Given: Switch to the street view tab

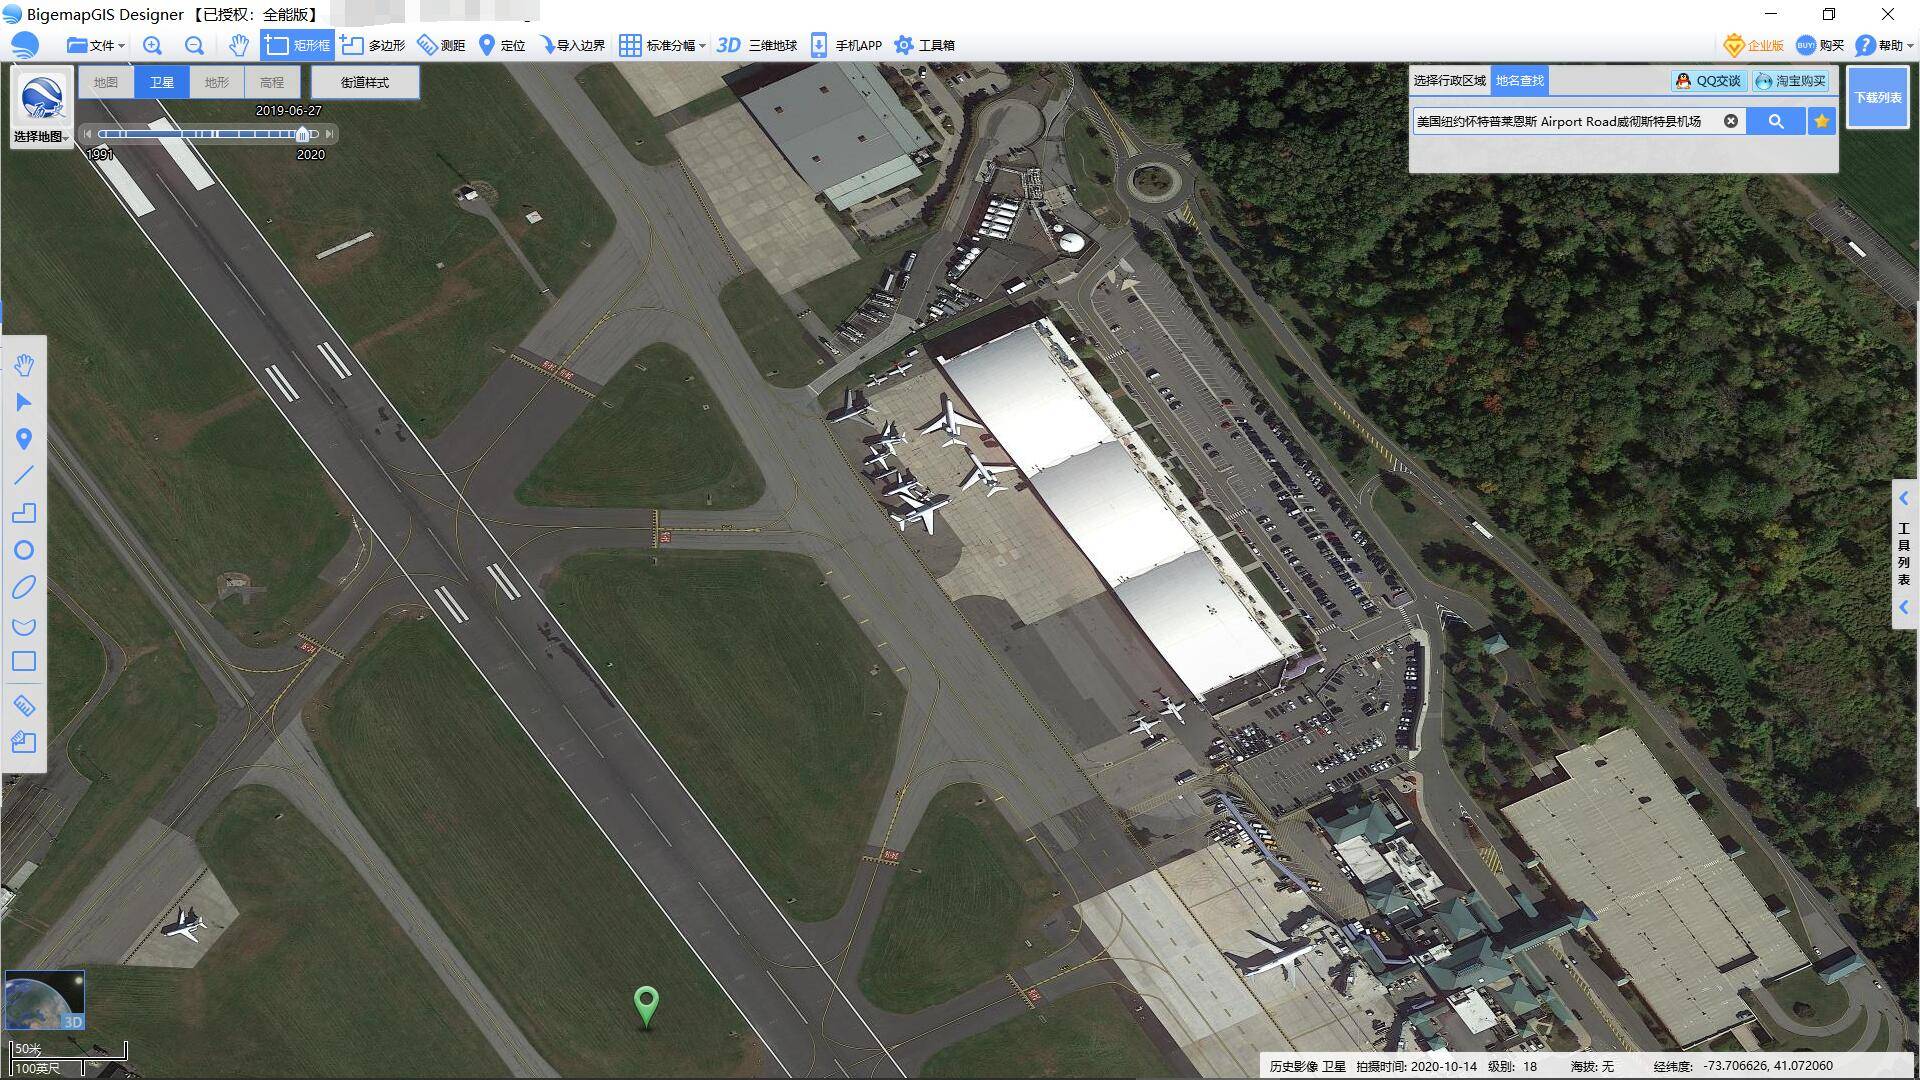Looking at the screenshot, I should click(365, 80).
